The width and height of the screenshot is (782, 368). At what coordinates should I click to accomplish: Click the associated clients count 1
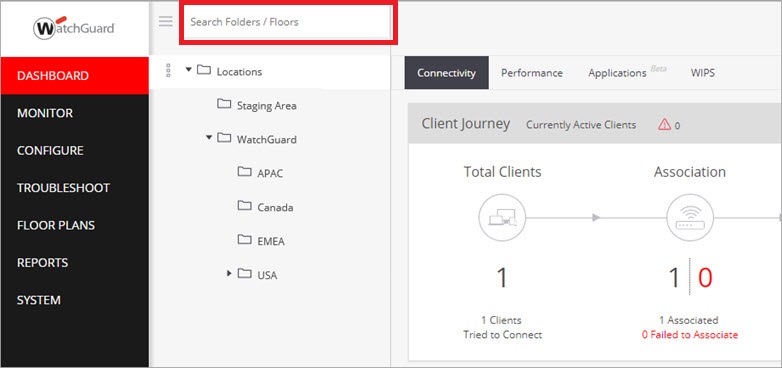coord(674,278)
